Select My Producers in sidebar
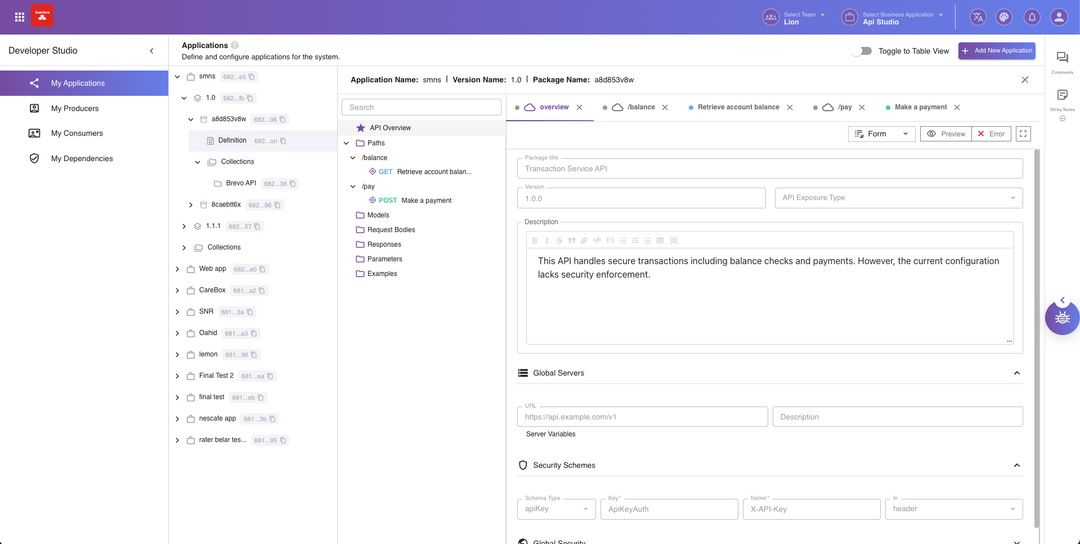Image resolution: width=1080 pixels, height=544 pixels. coord(75,108)
